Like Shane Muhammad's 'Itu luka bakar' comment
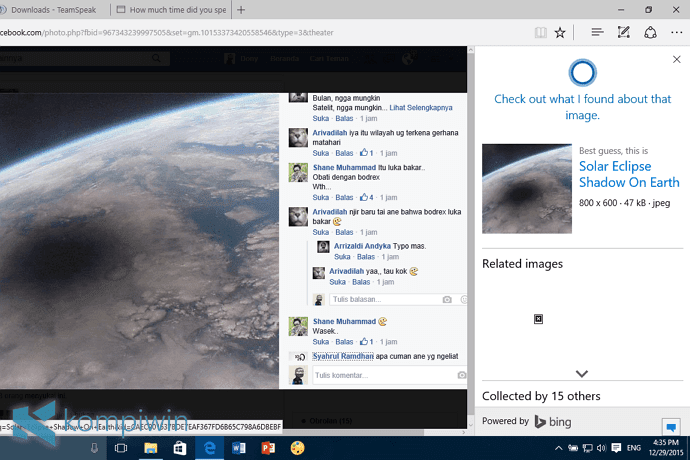The image size is (690, 460). pos(320,197)
